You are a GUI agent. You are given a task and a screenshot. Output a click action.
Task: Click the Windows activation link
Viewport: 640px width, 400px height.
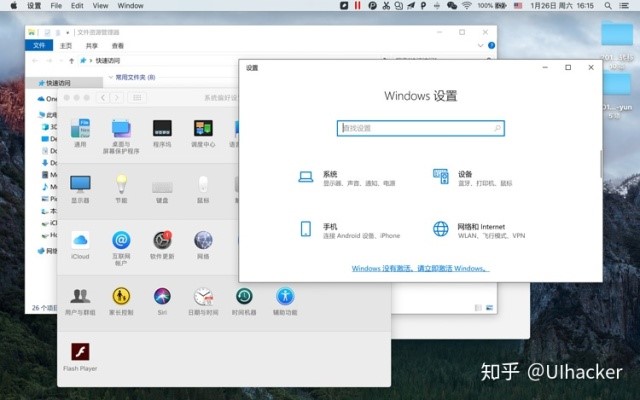tap(420, 269)
